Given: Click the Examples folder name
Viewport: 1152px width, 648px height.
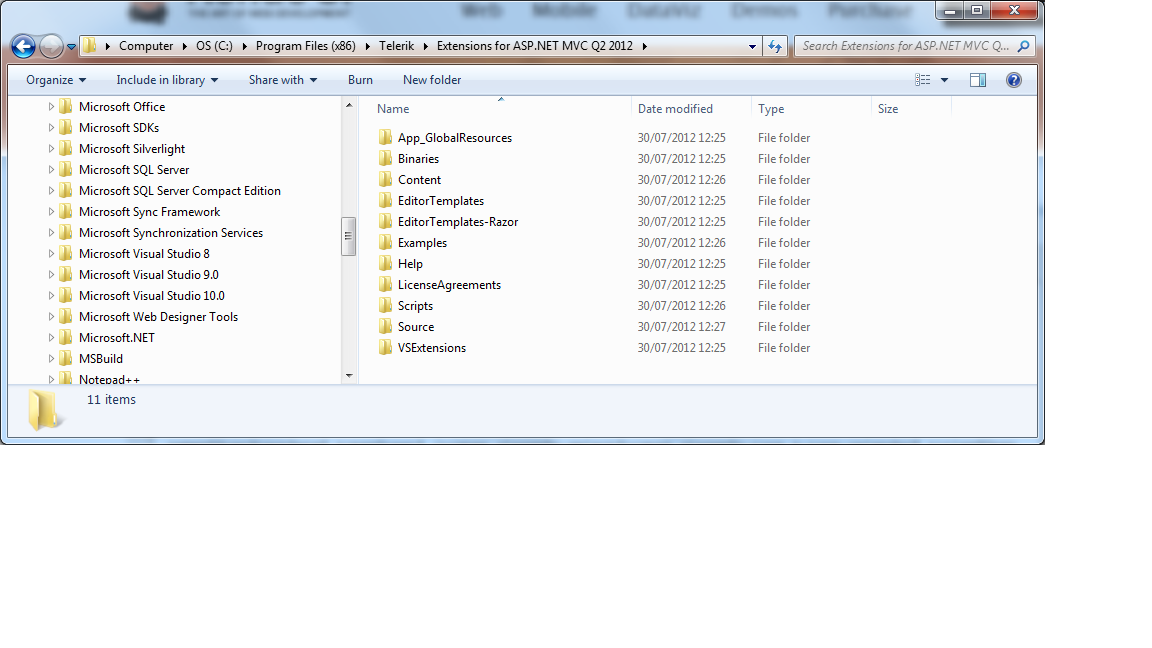Looking at the screenshot, I should 422,243.
